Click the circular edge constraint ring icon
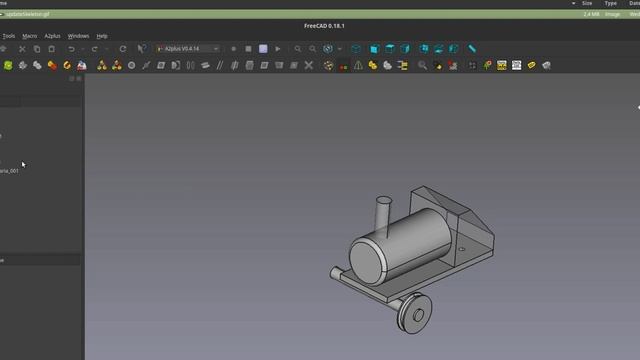Image resolution: width=640 pixels, height=360 pixels. pos(131,65)
